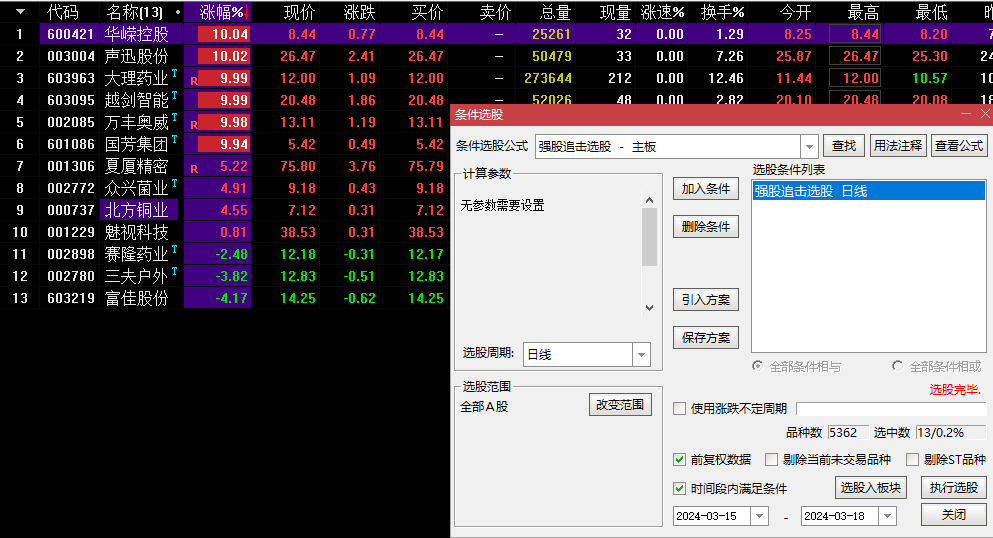Viewport: 993px width, 538px height.
Task: Close the 条件选股 dialog with the X
Action: 985,114
